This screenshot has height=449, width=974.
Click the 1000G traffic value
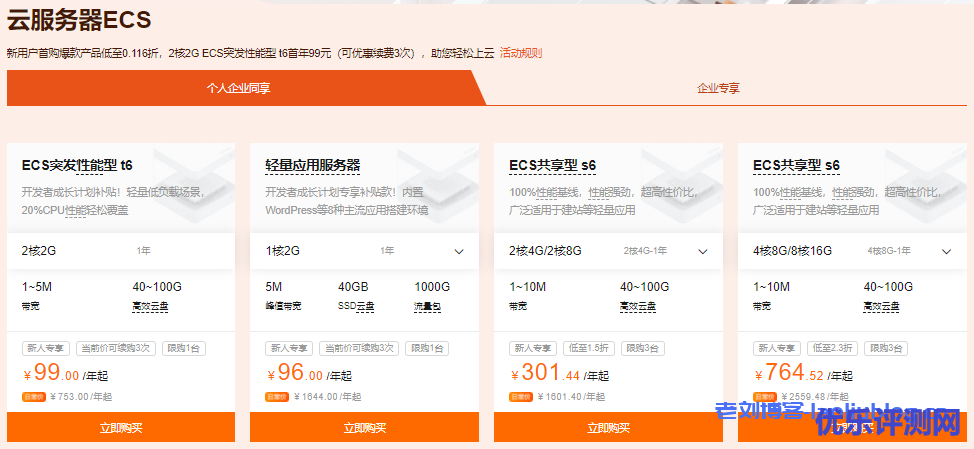click(x=432, y=287)
